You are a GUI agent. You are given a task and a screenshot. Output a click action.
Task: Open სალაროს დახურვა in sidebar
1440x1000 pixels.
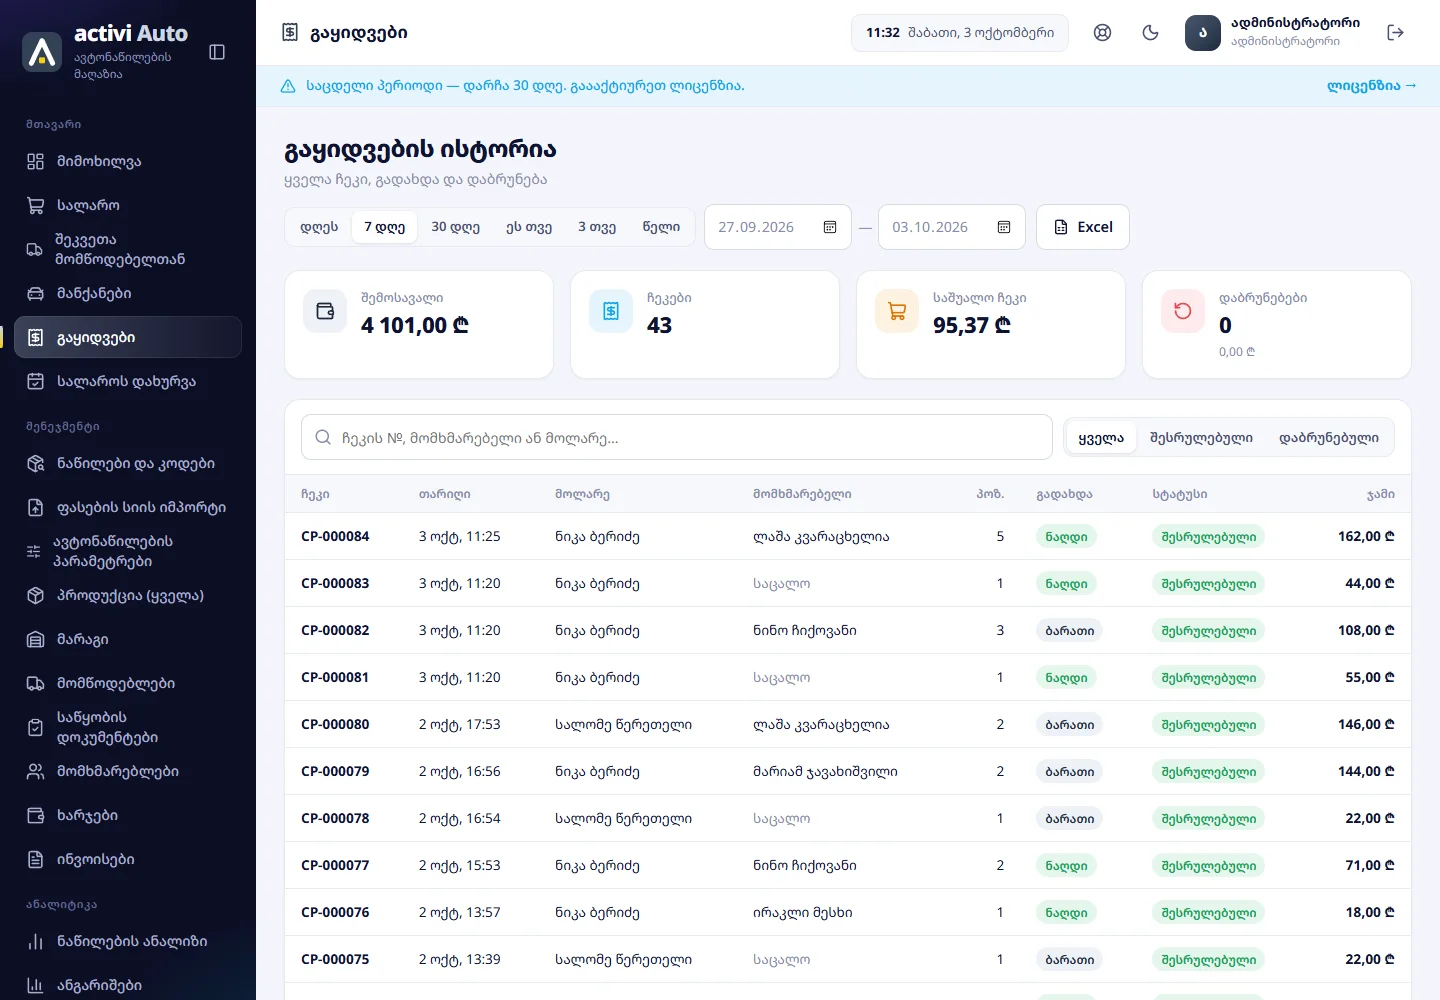pyautogui.click(x=128, y=381)
